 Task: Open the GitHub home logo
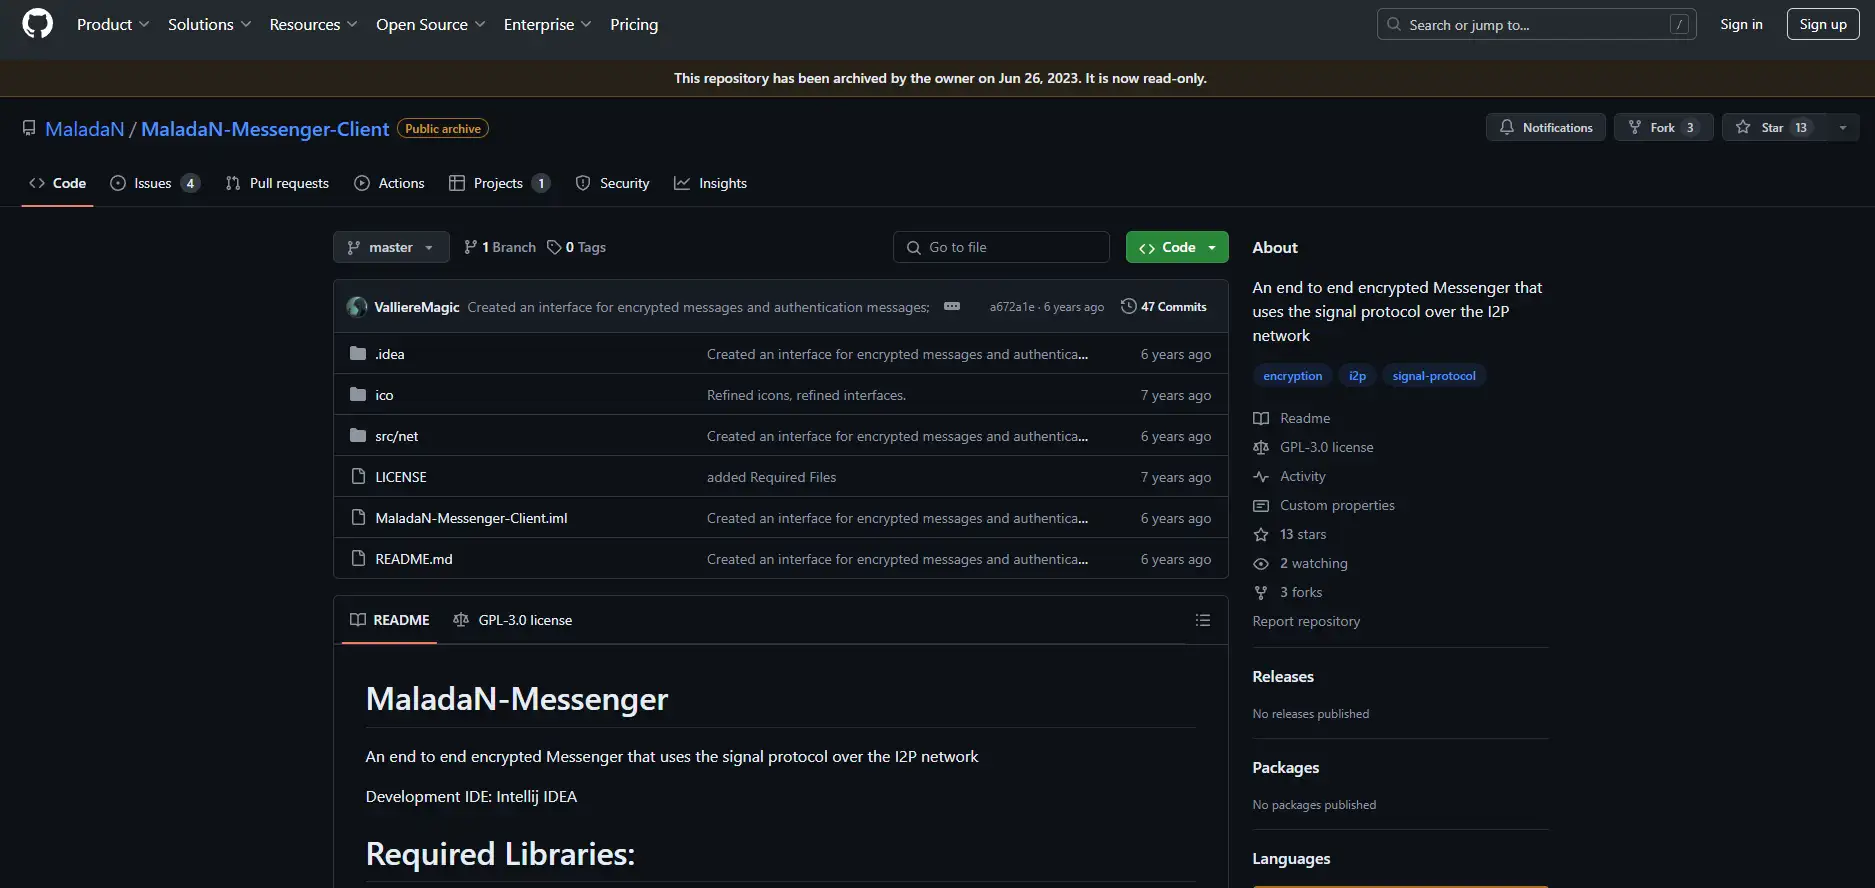click(x=37, y=24)
